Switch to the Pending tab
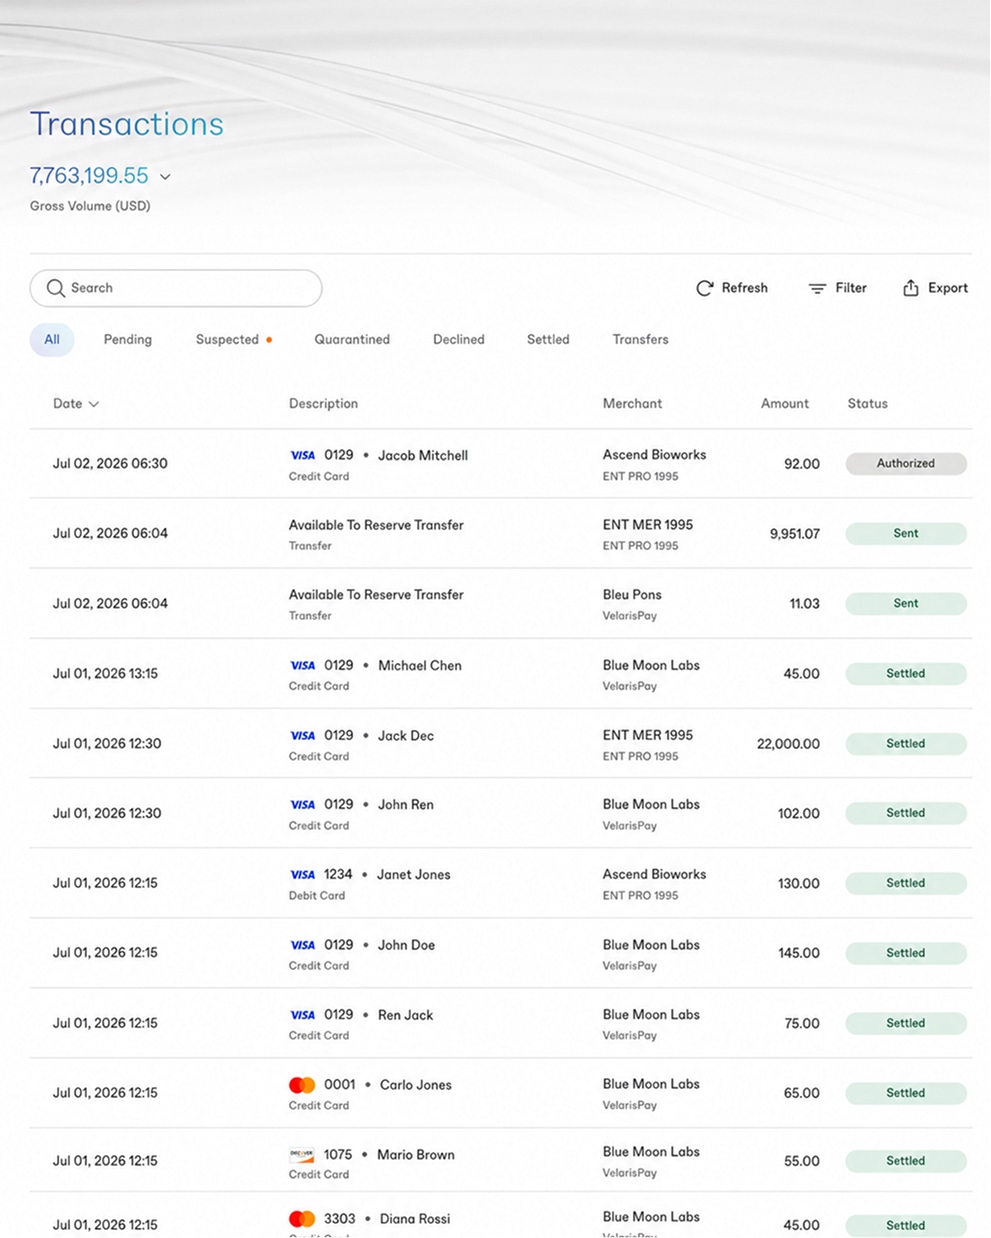991x1238 pixels. coord(128,340)
